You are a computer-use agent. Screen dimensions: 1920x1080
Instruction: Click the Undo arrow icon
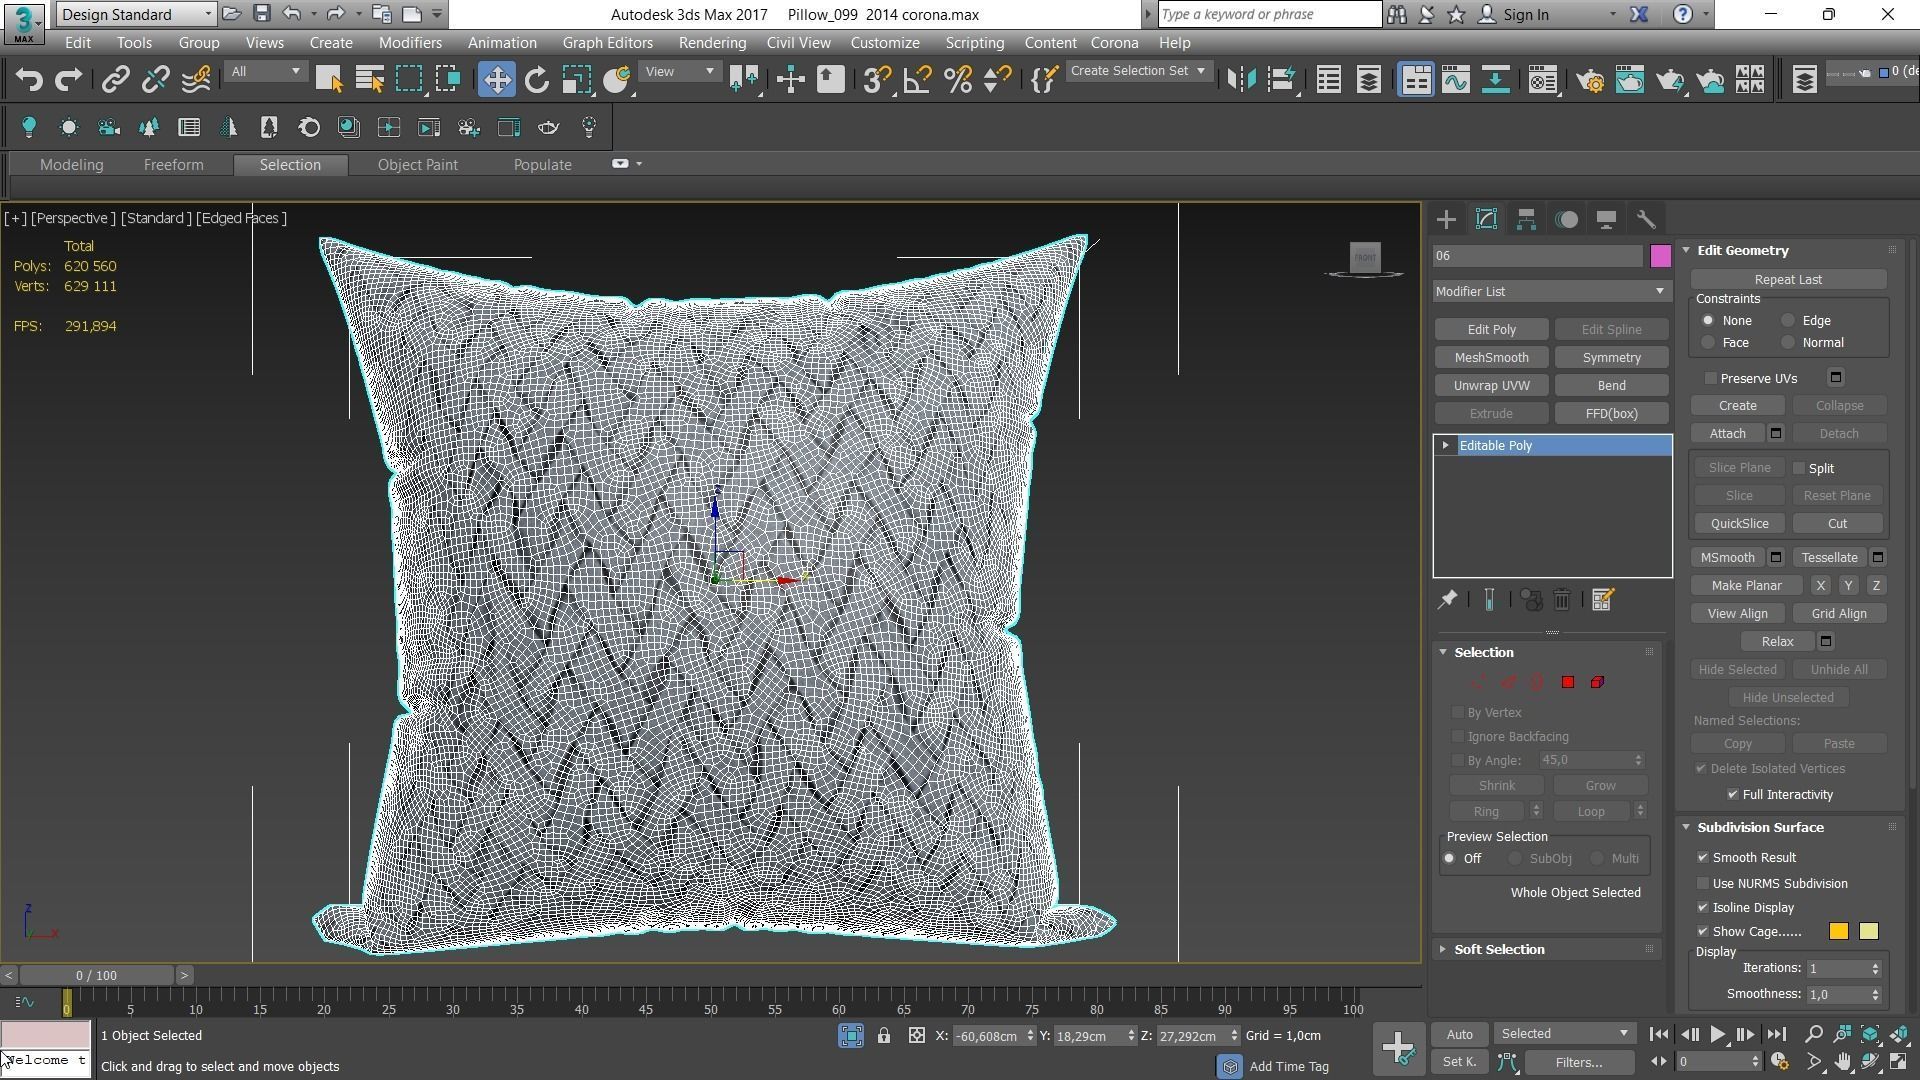(29, 80)
